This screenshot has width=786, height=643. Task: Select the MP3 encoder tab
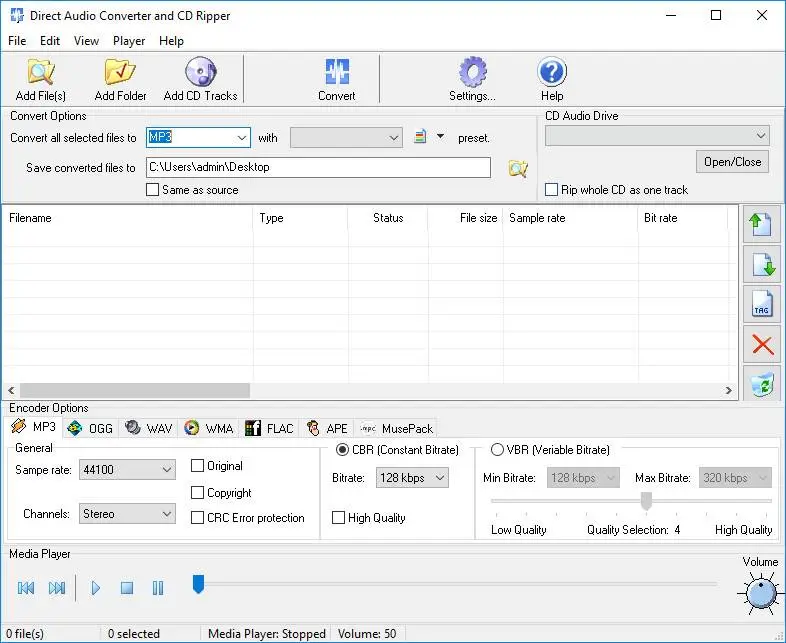(33, 426)
